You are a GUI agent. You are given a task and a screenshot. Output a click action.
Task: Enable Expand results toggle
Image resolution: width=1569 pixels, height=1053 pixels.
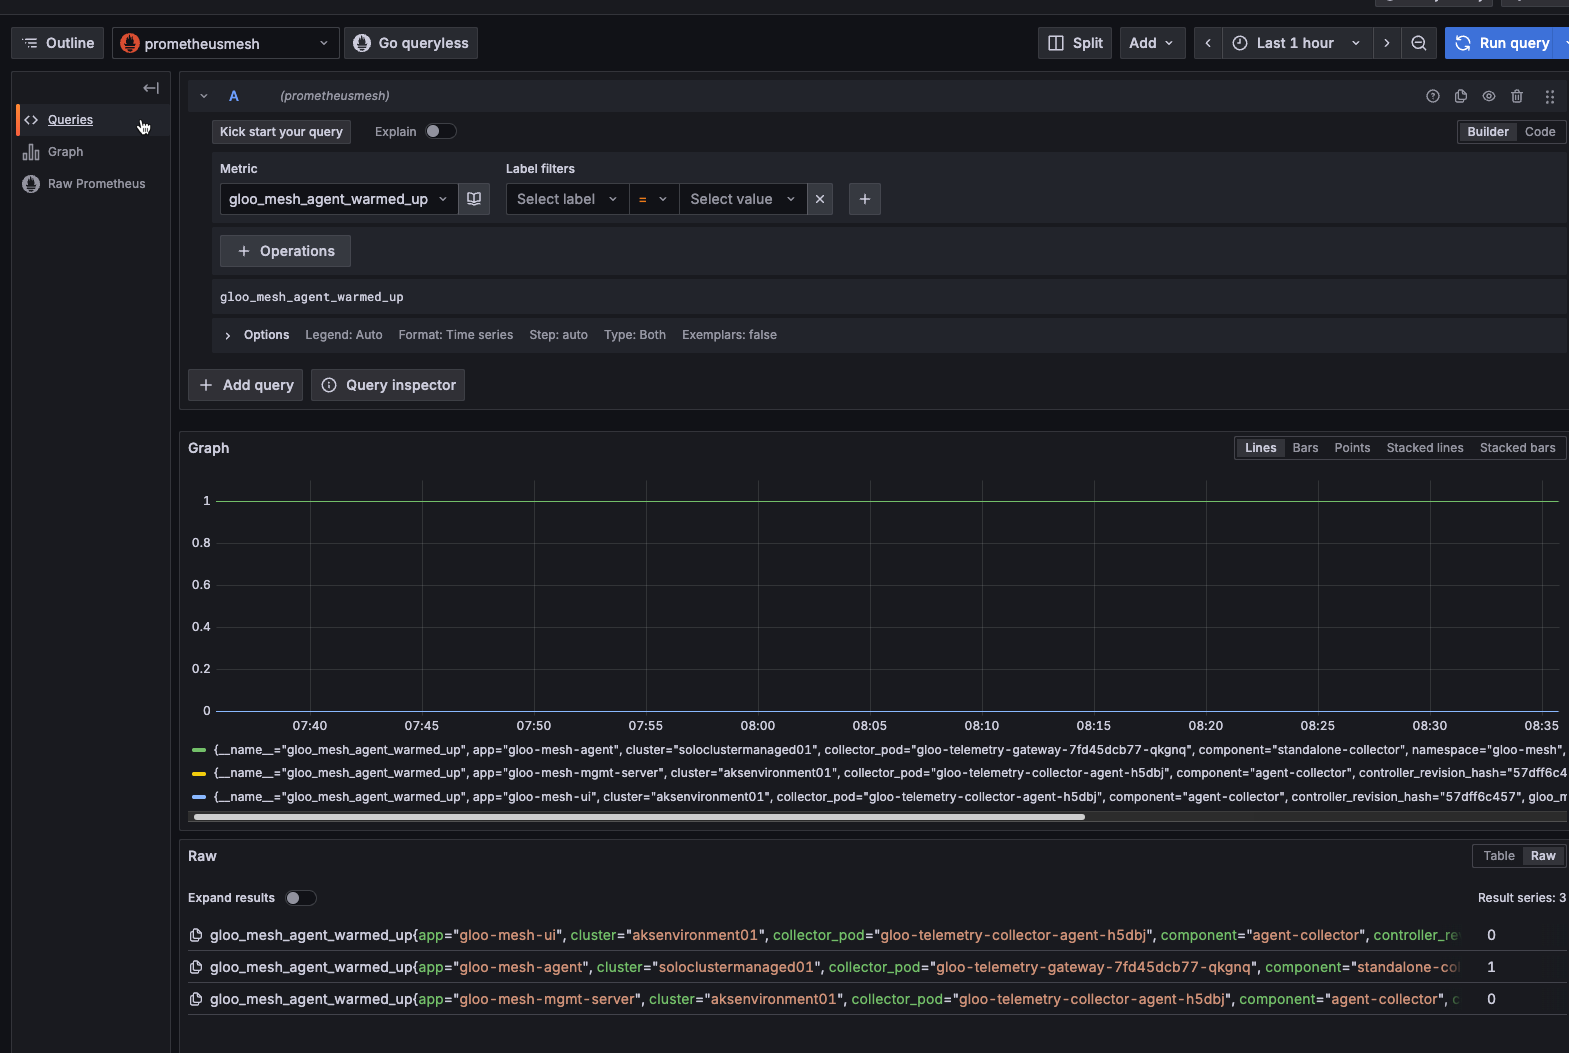click(300, 898)
